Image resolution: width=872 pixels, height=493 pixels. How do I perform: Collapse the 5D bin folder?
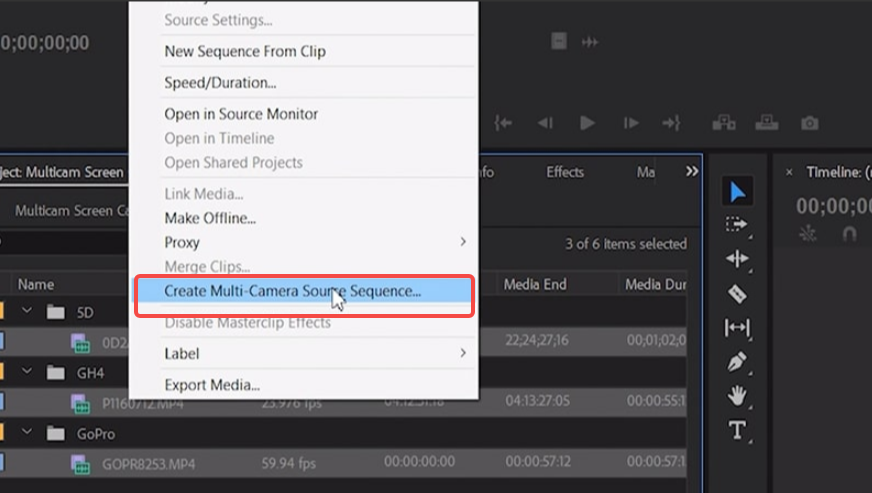tap(28, 312)
